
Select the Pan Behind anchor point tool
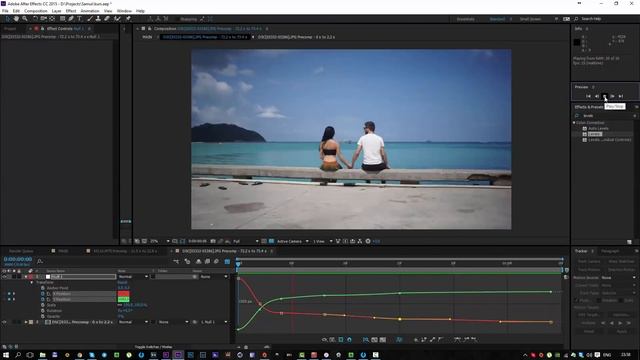click(52, 19)
